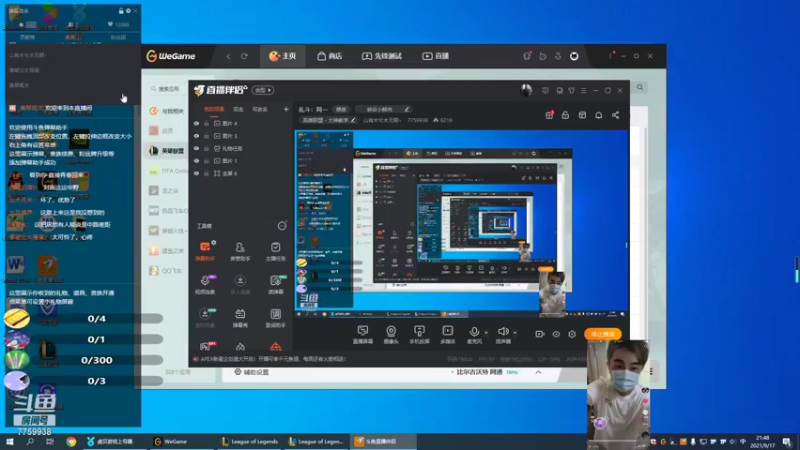
Task: Open the Windows Start menu
Action: click(10, 441)
